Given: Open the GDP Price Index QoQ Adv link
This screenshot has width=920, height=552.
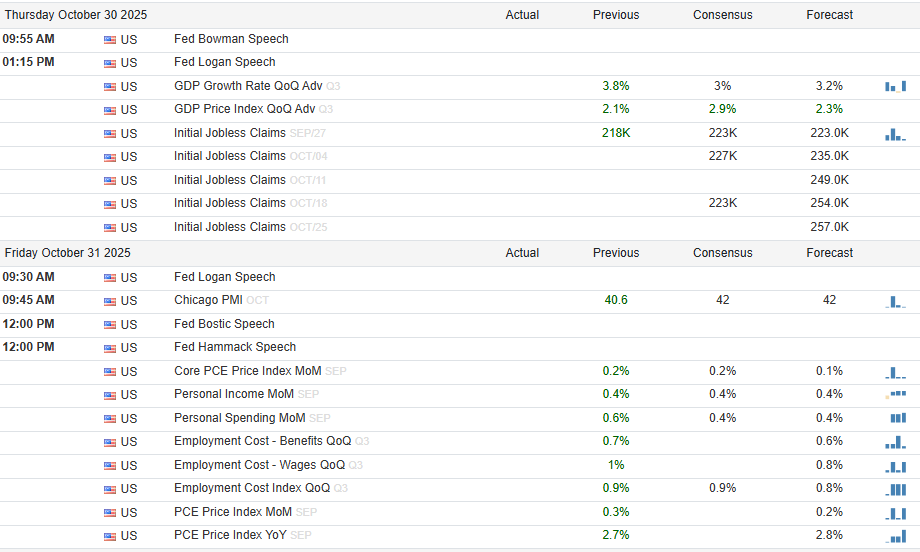Looking at the screenshot, I should point(244,109).
